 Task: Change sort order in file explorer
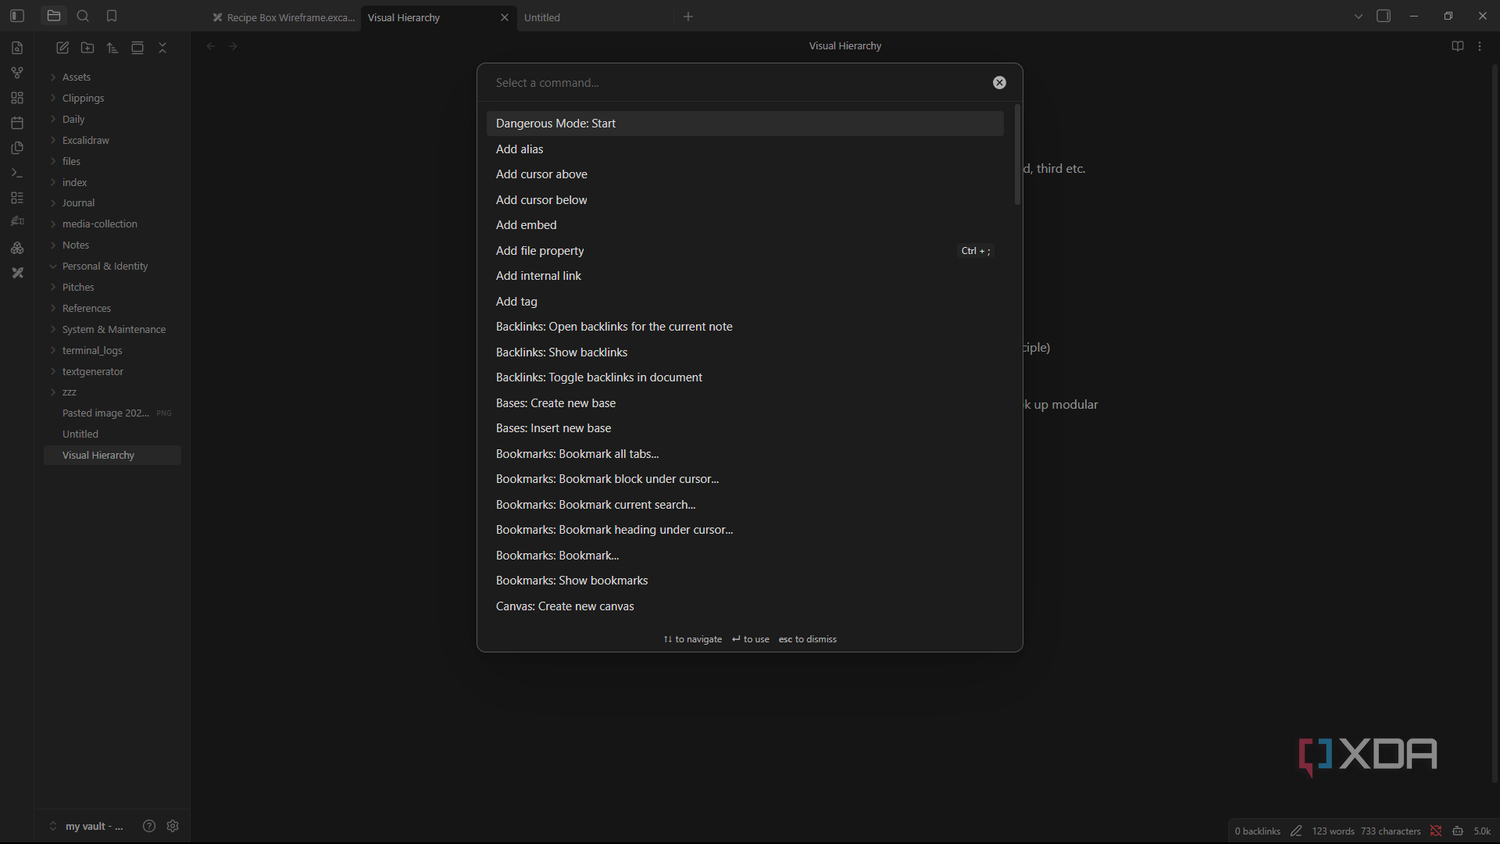point(112,48)
